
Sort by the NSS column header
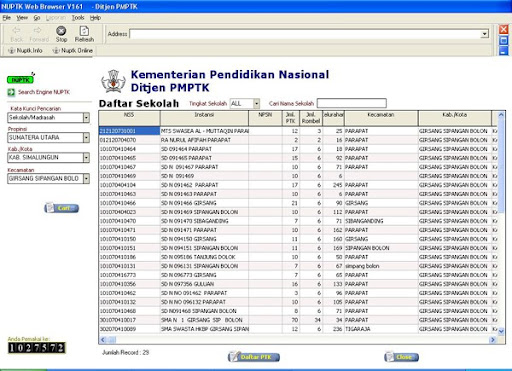point(129,118)
